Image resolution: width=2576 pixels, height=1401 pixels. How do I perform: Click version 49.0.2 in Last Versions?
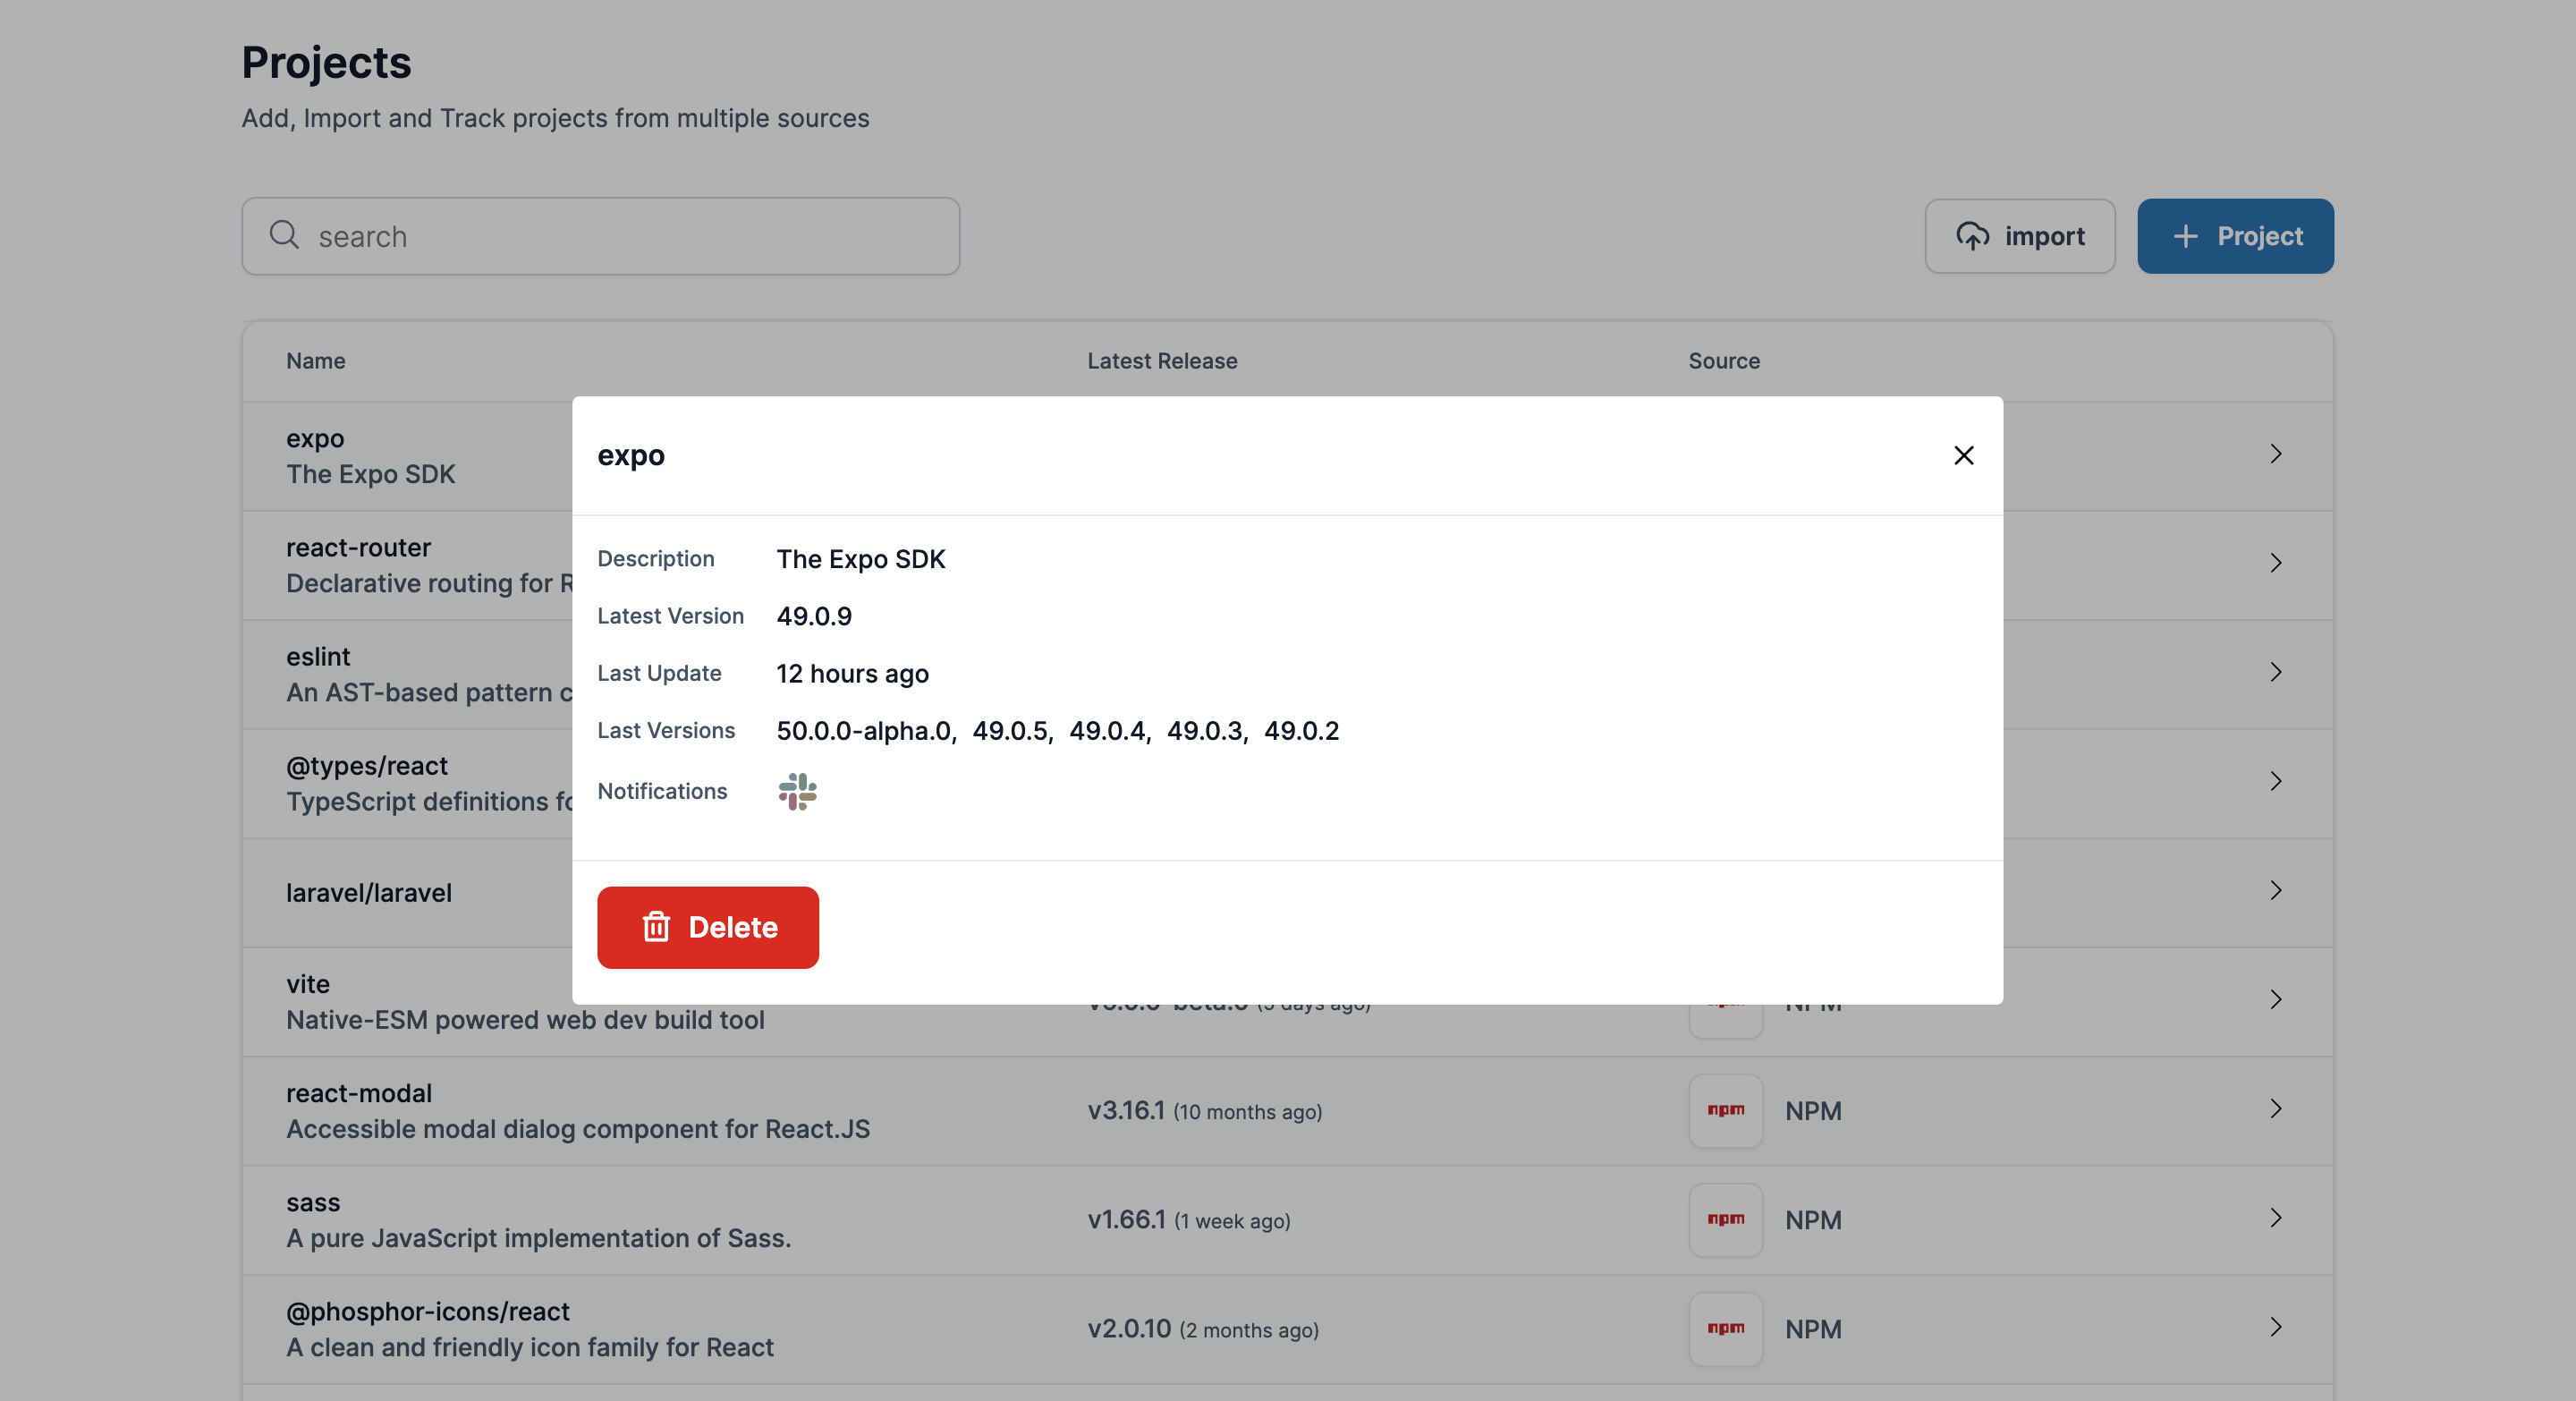pyautogui.click(x=1301, y=731)
